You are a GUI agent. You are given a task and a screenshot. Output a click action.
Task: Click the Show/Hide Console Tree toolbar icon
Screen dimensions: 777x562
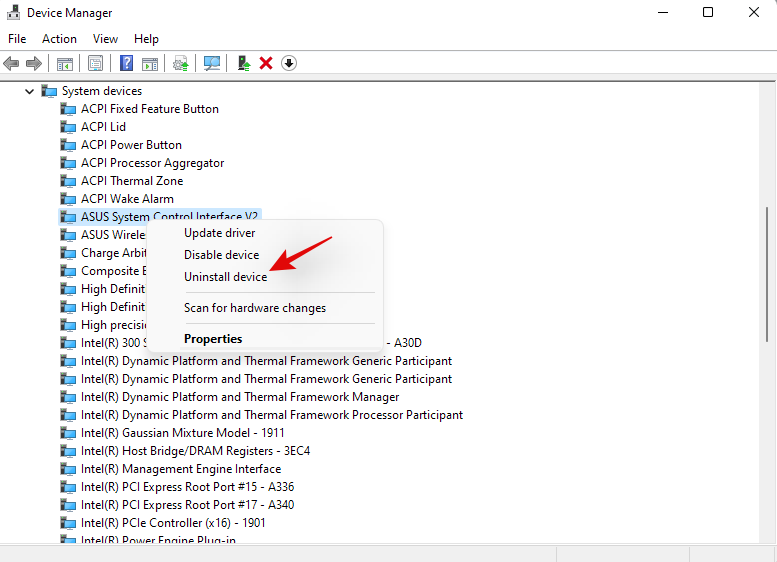point(65,63)
